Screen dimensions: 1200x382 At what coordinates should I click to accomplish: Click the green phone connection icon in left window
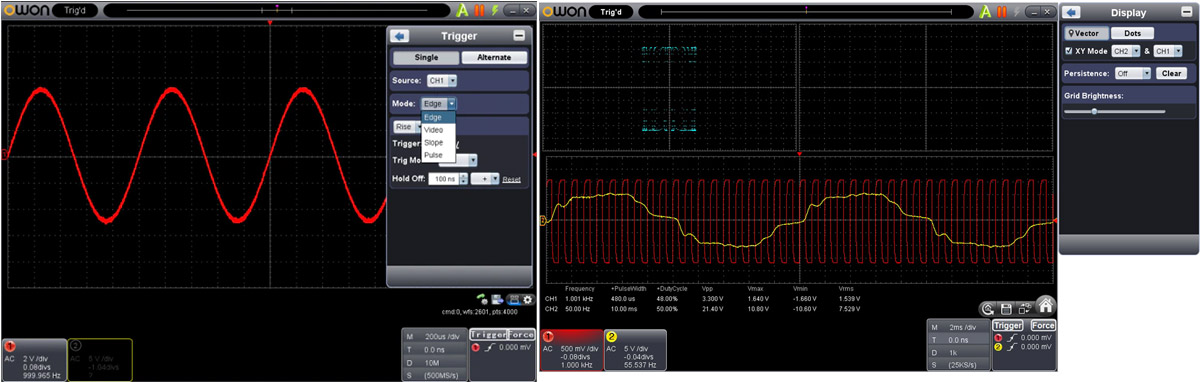(481, 298)
